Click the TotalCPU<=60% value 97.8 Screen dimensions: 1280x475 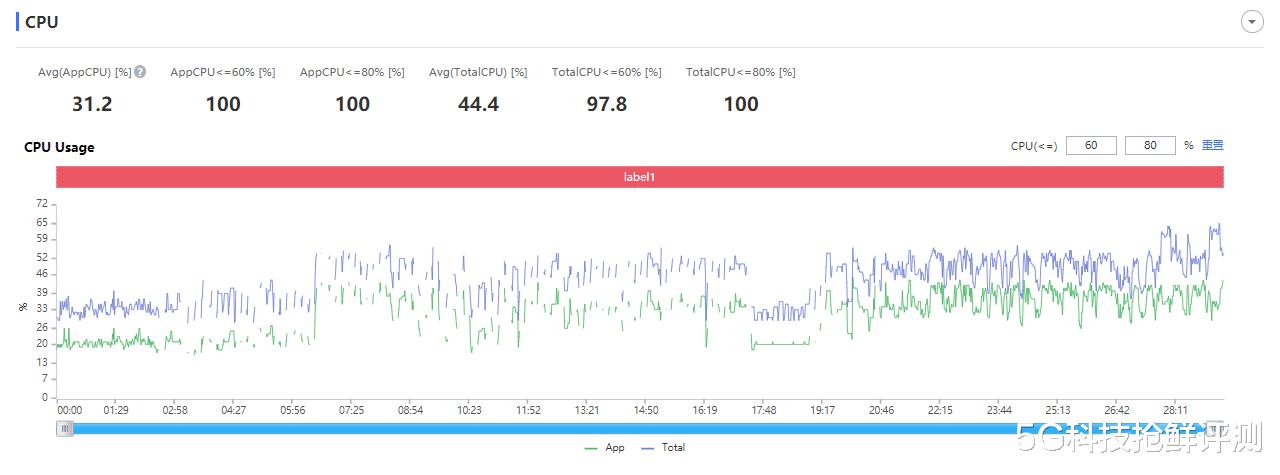607,104
